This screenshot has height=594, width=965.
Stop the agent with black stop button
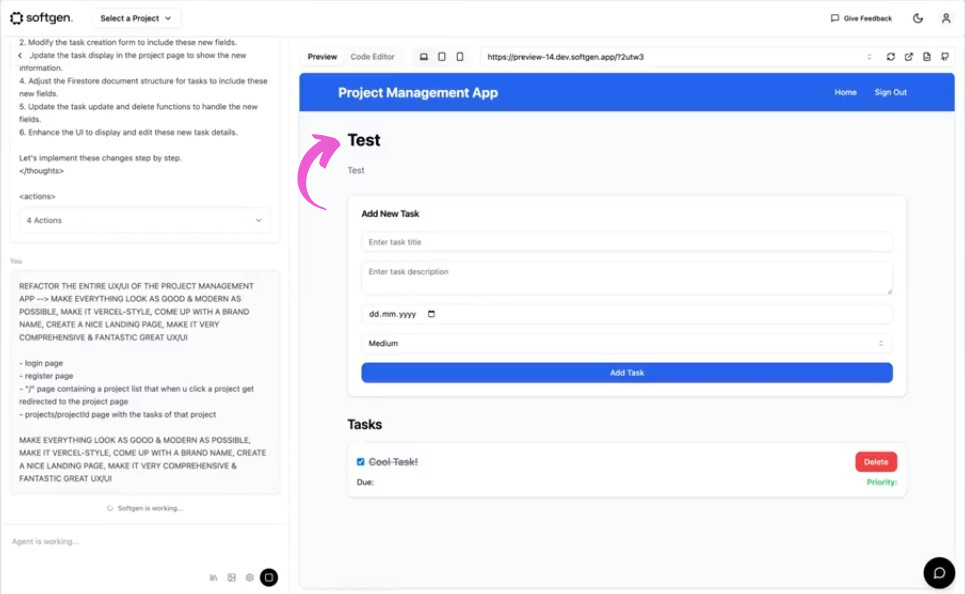[269, 577]
